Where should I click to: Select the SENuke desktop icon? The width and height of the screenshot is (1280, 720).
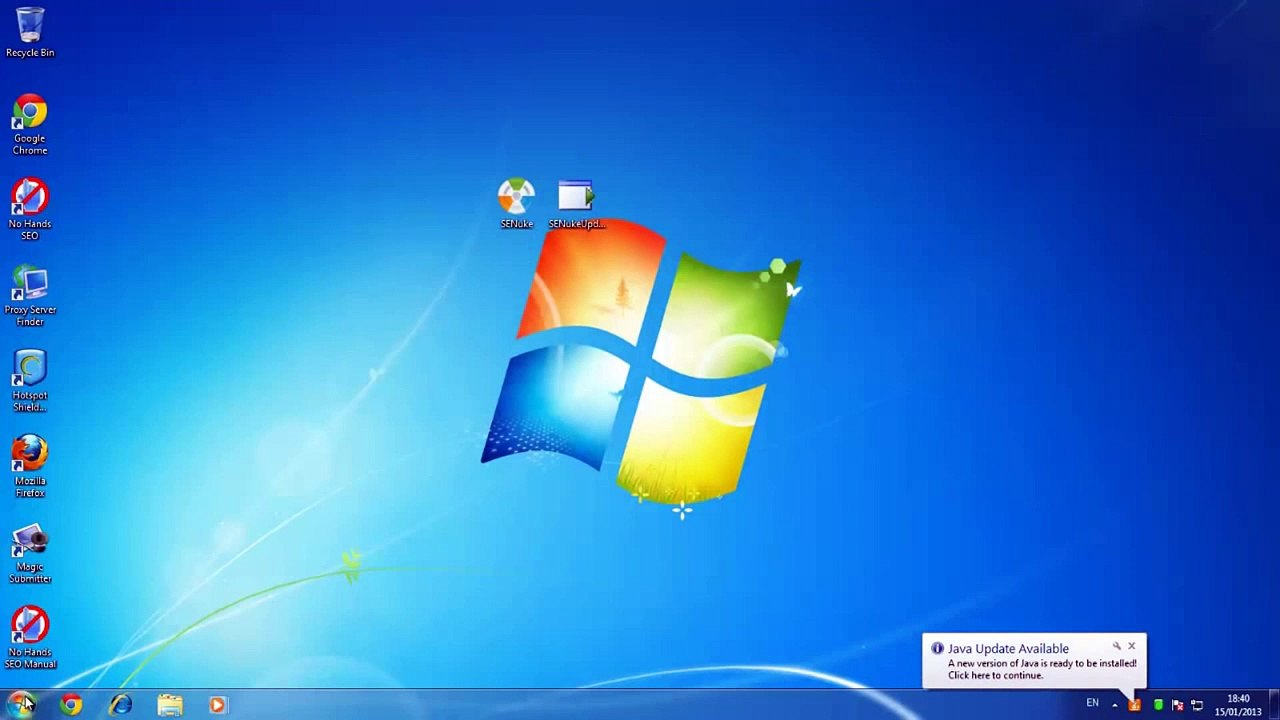click(x=517, y=204)
